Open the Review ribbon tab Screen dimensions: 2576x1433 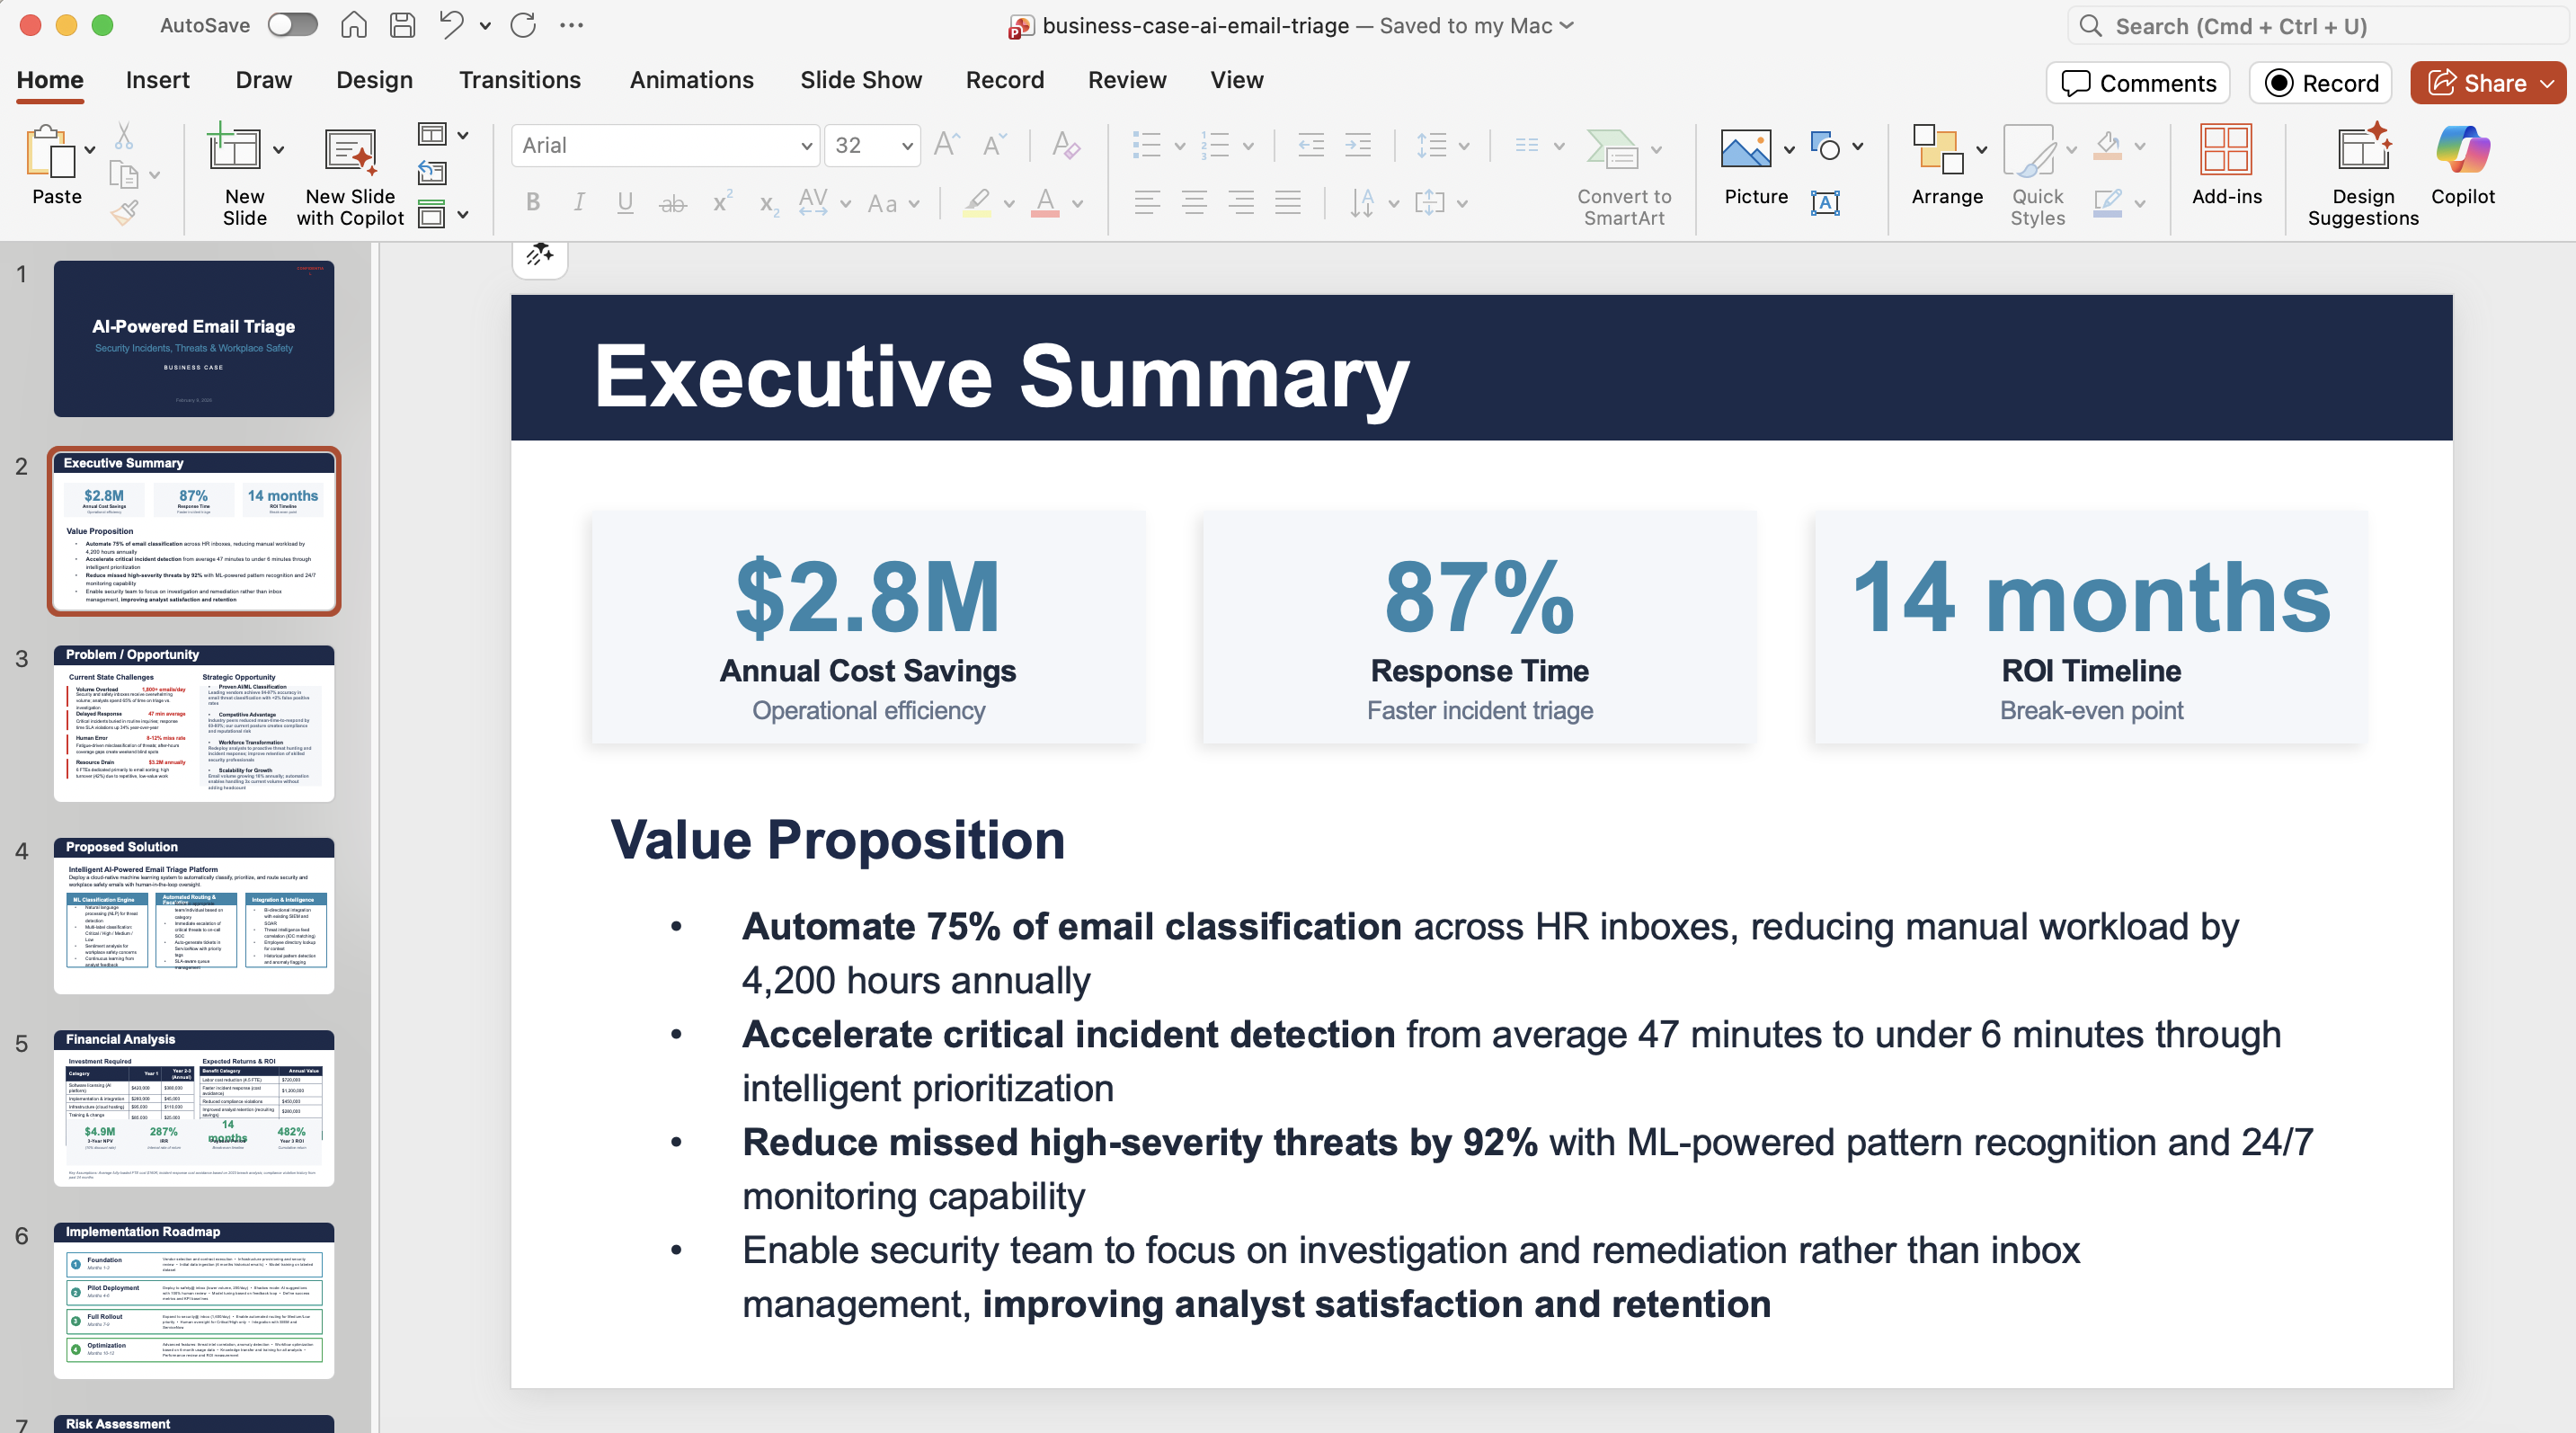pos(1127,80)
